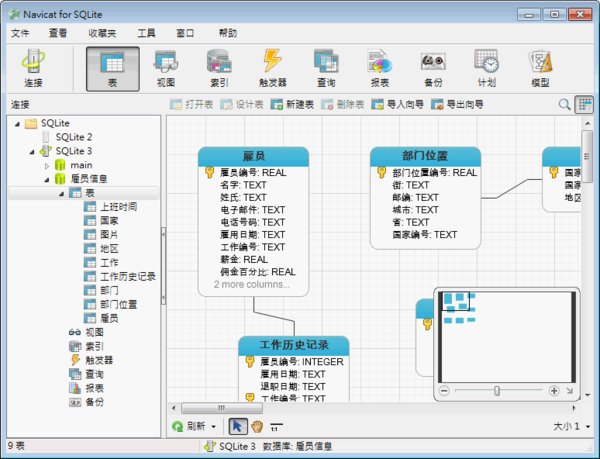Select the hand pan tool

[257, 426]
